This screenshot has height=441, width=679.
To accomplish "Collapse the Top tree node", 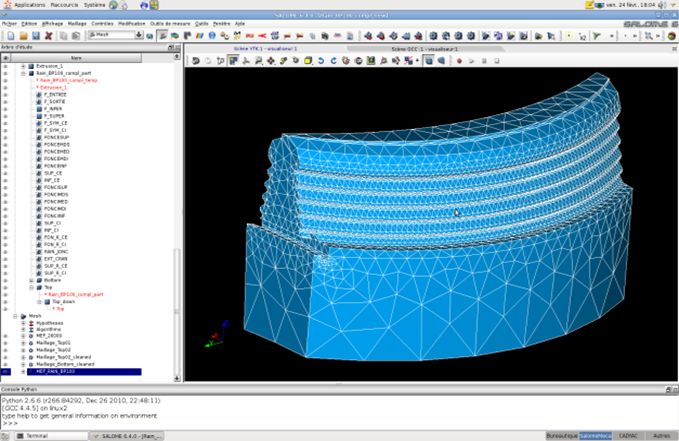I will (x=32, y=287).
